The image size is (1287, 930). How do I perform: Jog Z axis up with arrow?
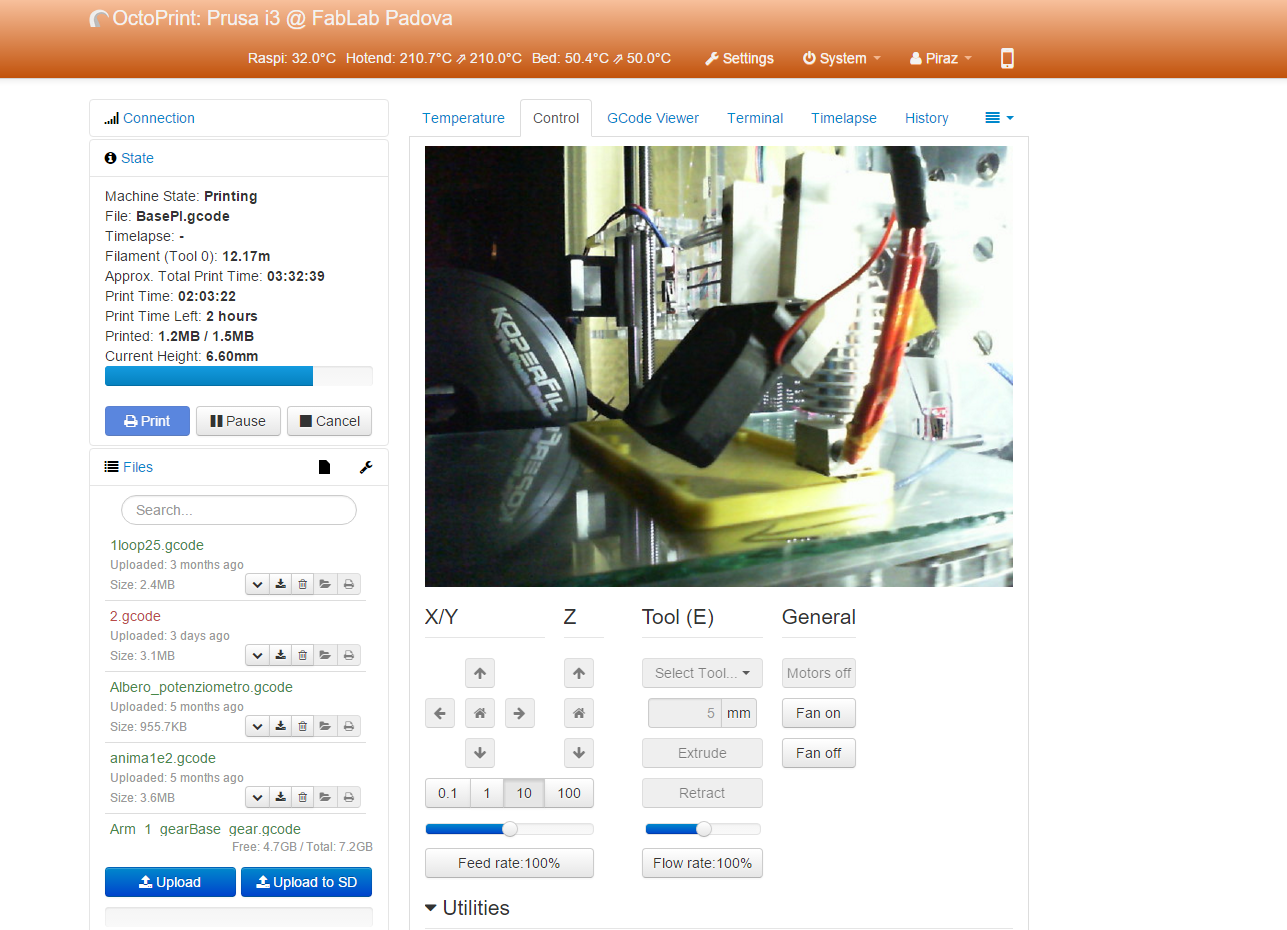578,673
